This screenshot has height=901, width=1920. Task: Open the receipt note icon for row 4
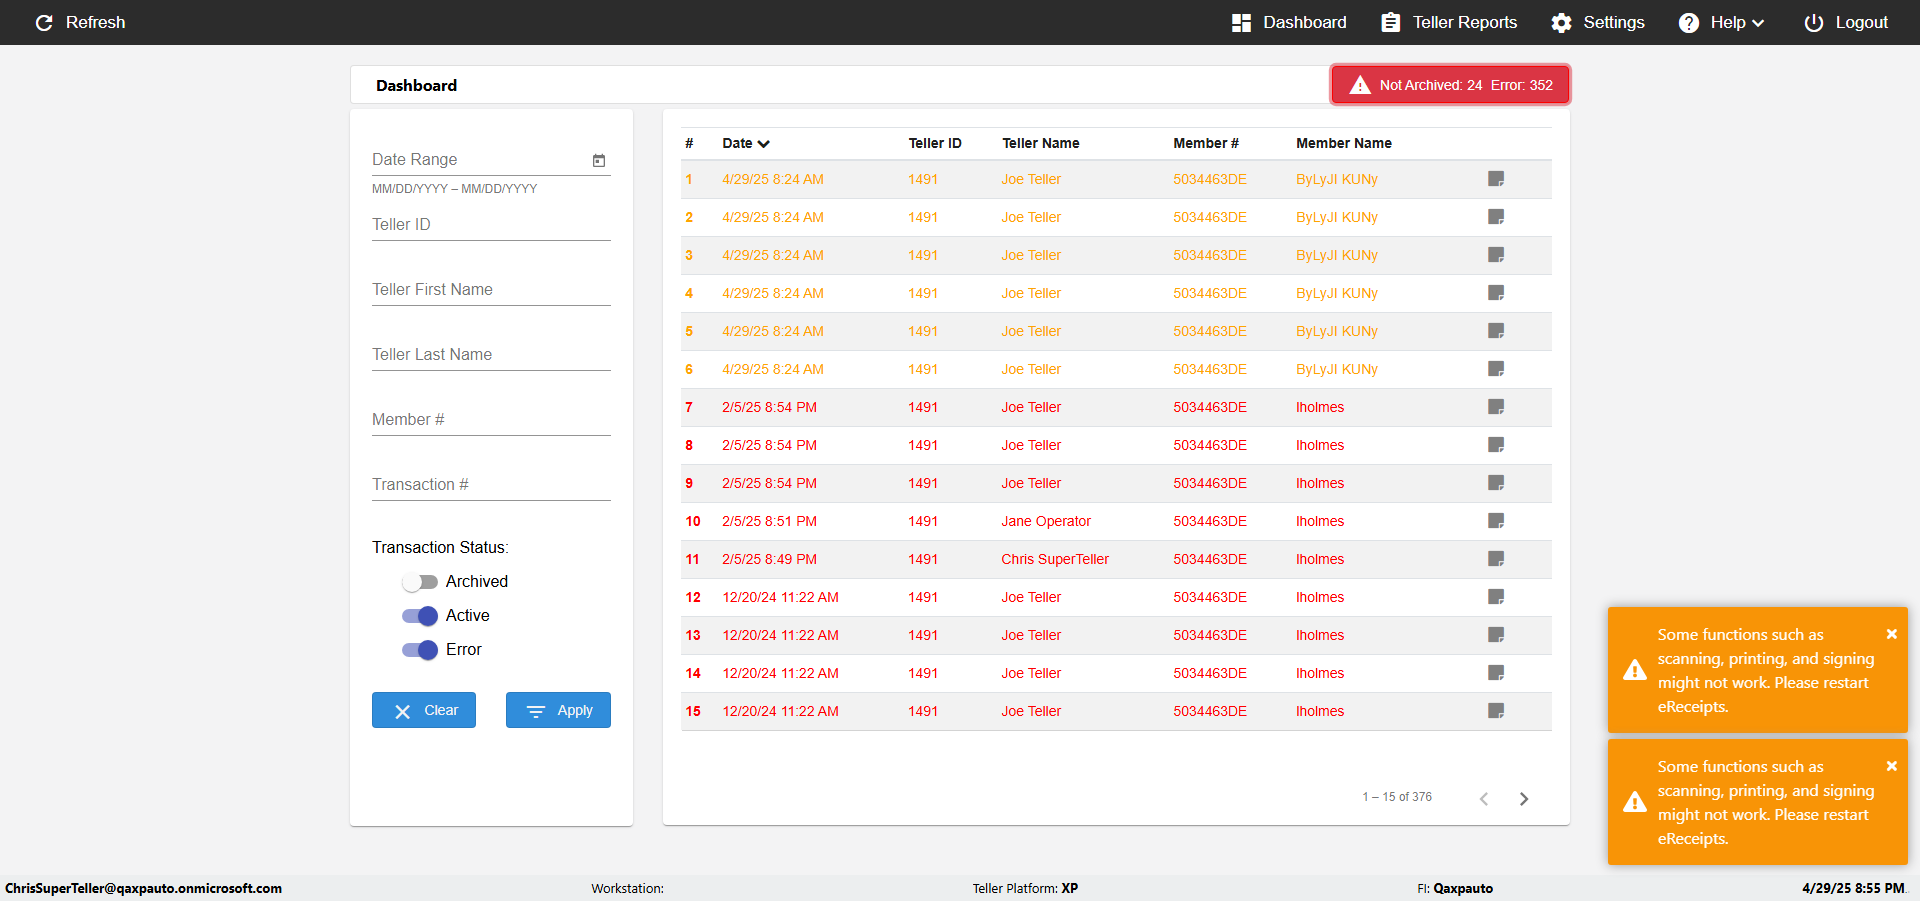[x=1496, y=293]
